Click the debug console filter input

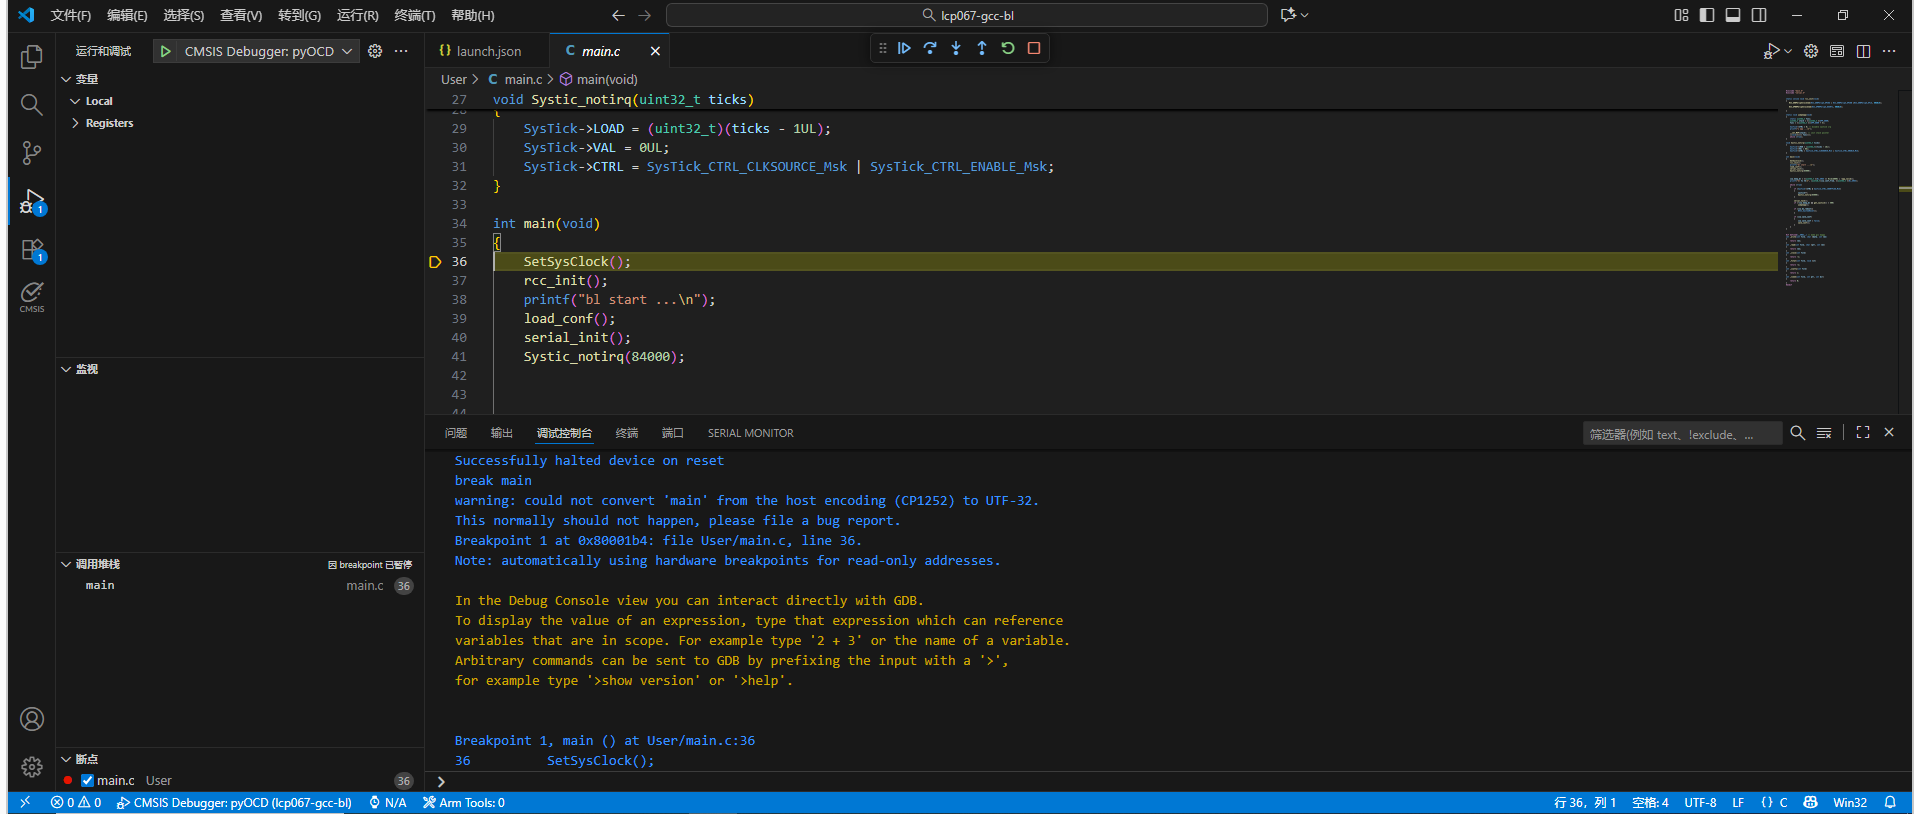1680,434
